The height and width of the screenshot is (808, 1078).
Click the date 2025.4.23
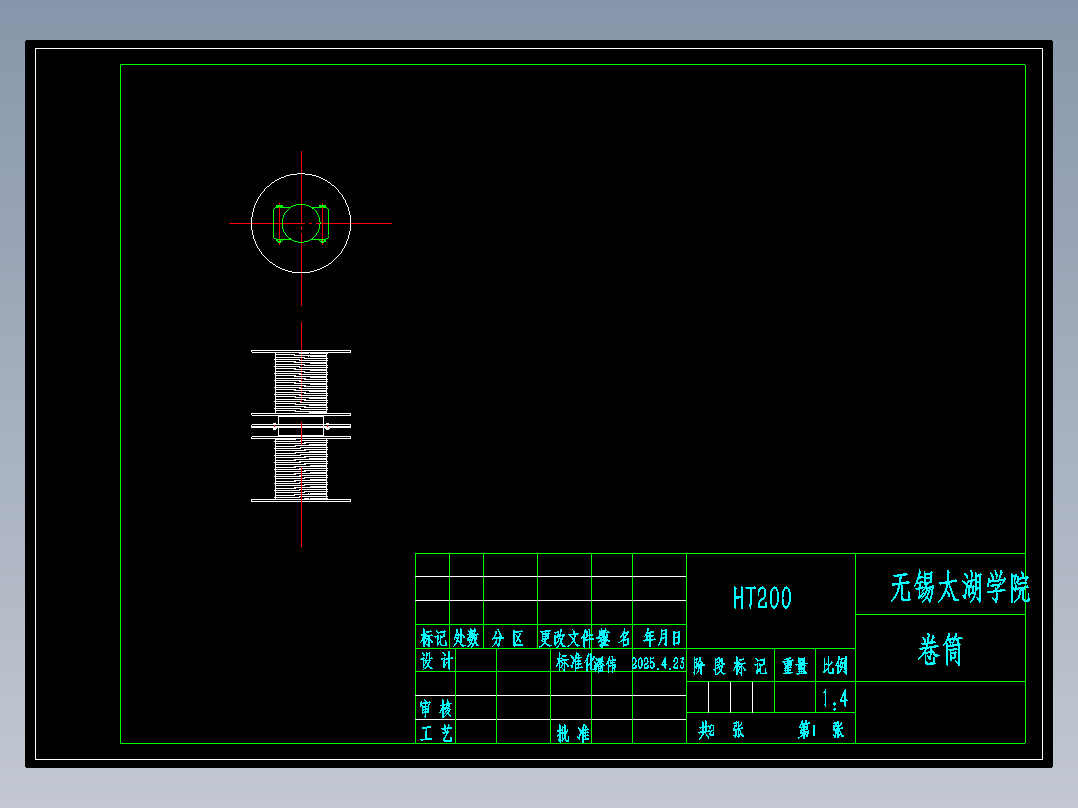click(660, 661)
